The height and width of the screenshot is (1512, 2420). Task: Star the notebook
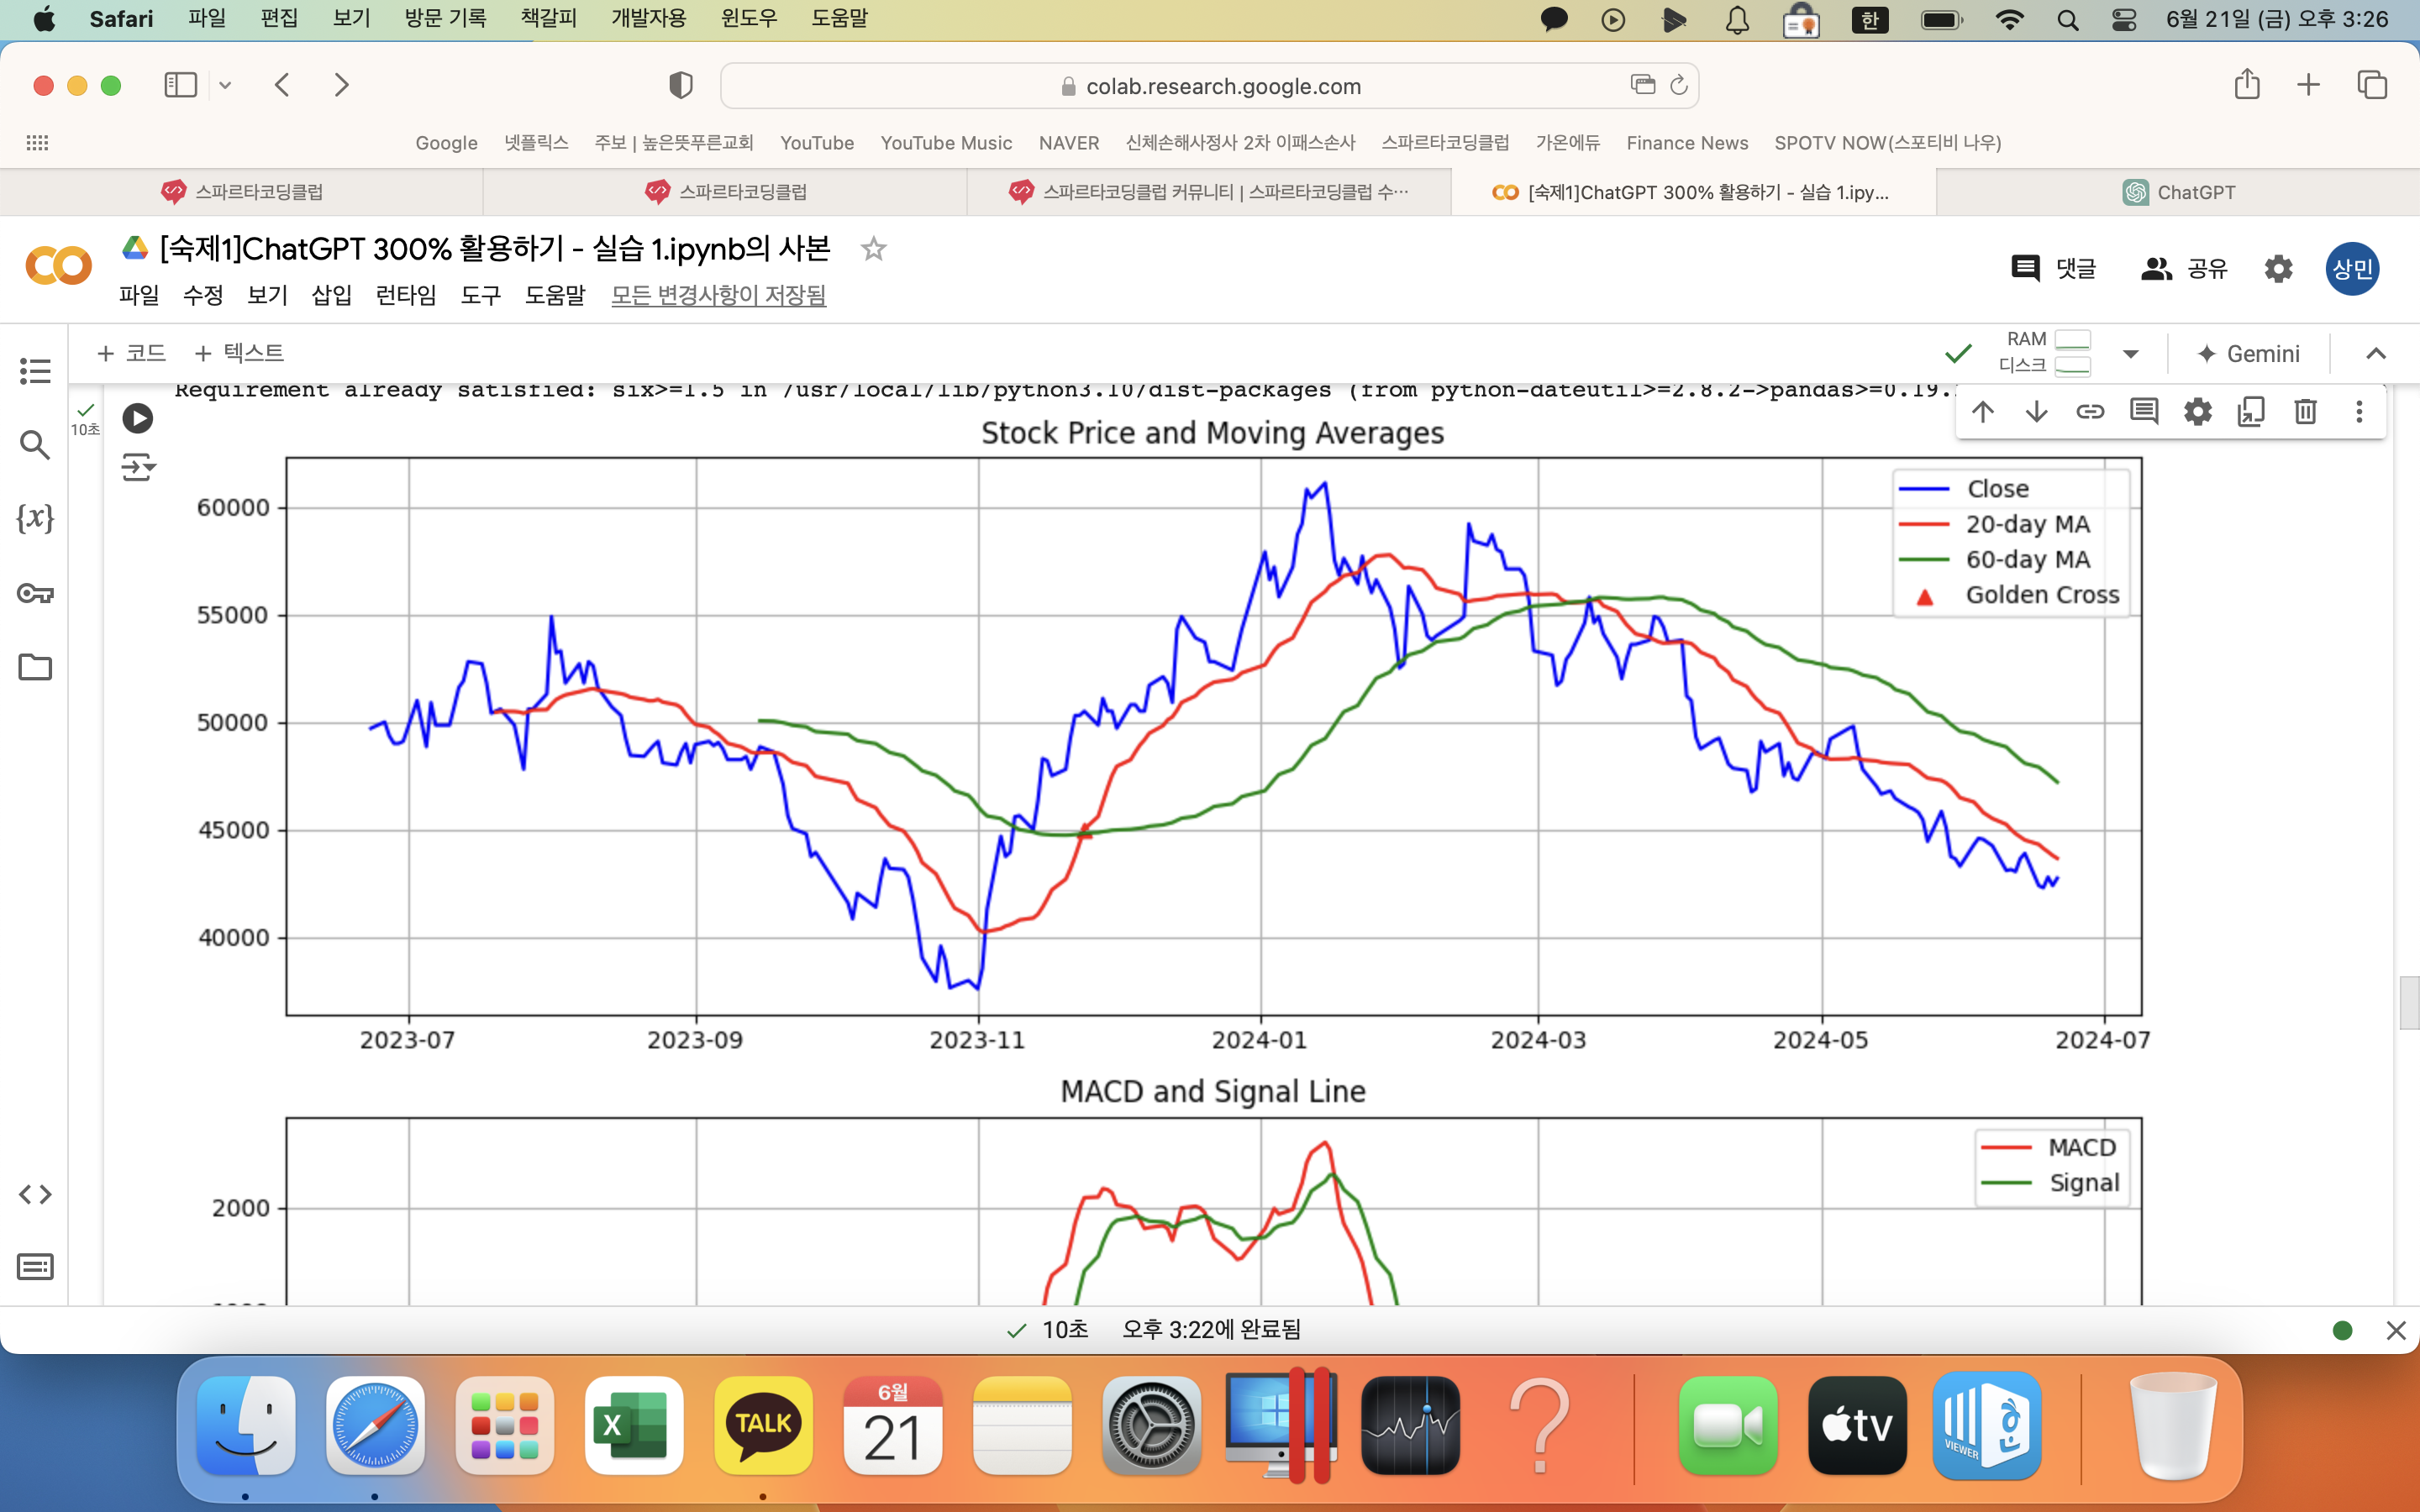[x=874, y=248]
